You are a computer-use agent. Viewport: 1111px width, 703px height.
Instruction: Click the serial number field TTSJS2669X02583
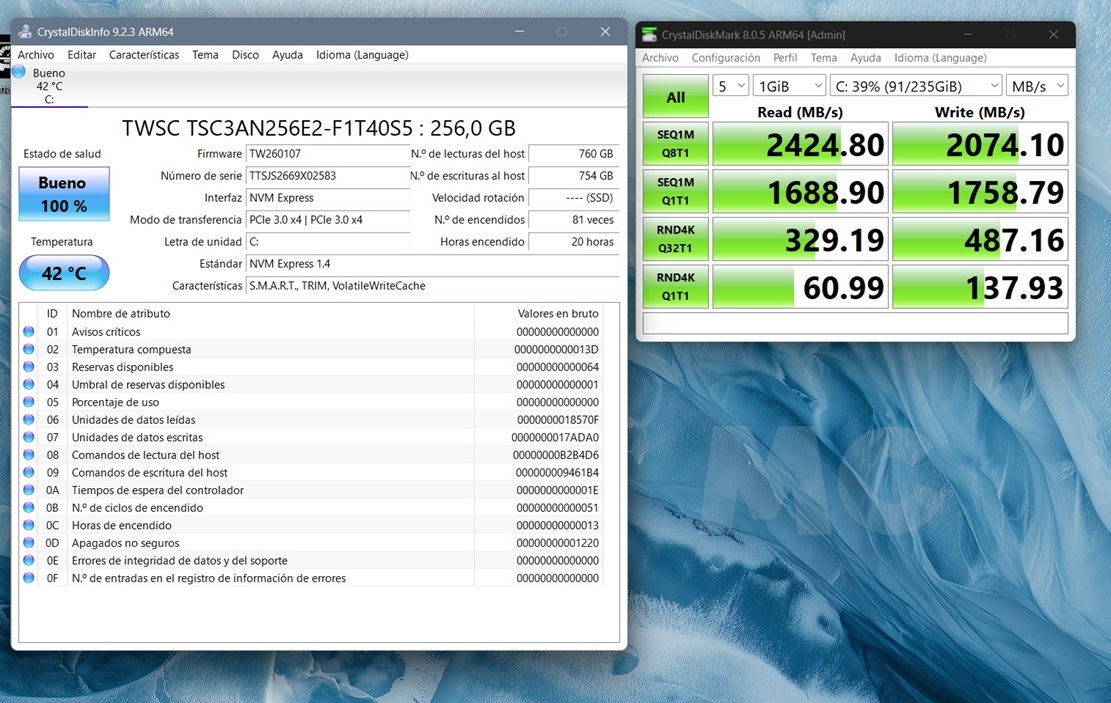pyautogui.click(x=327, y=176)
